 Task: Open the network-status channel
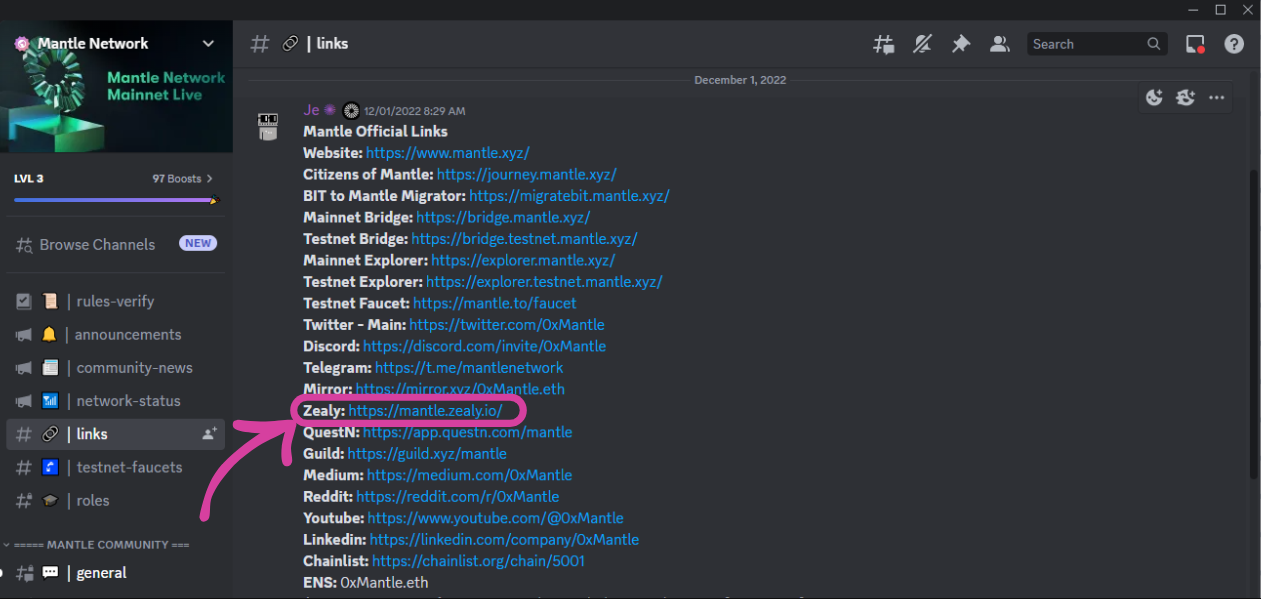point(115,400)
